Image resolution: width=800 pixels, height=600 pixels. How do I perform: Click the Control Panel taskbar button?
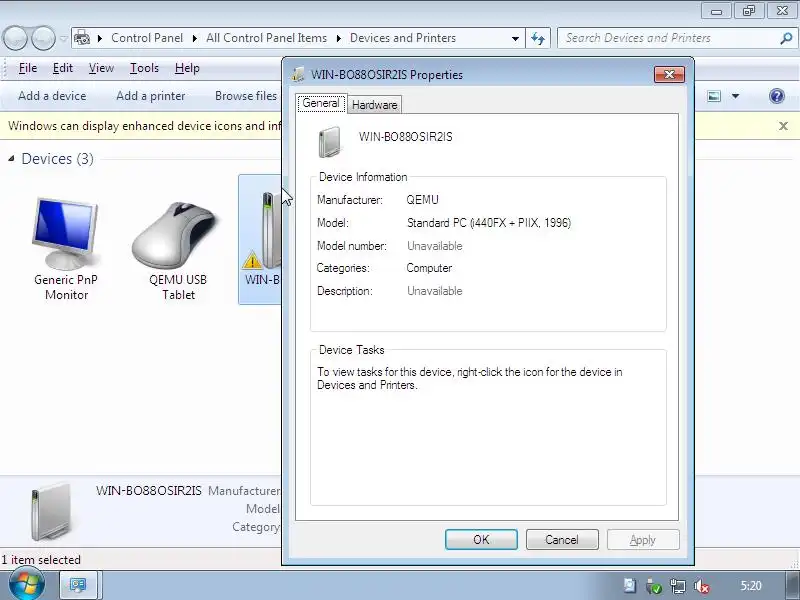(78, 585)
